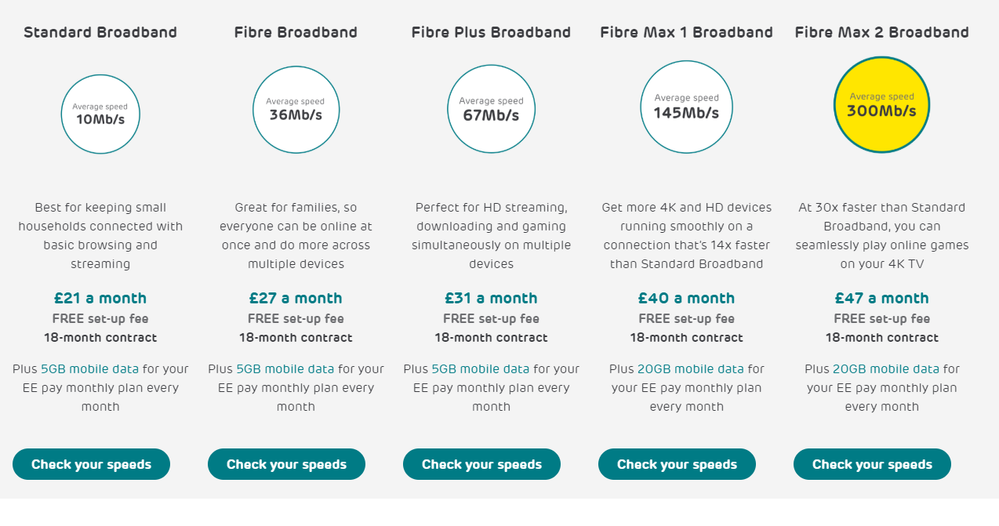
Task: Check your speeds for Fibre Broadband
Action: tap(287, 464)
